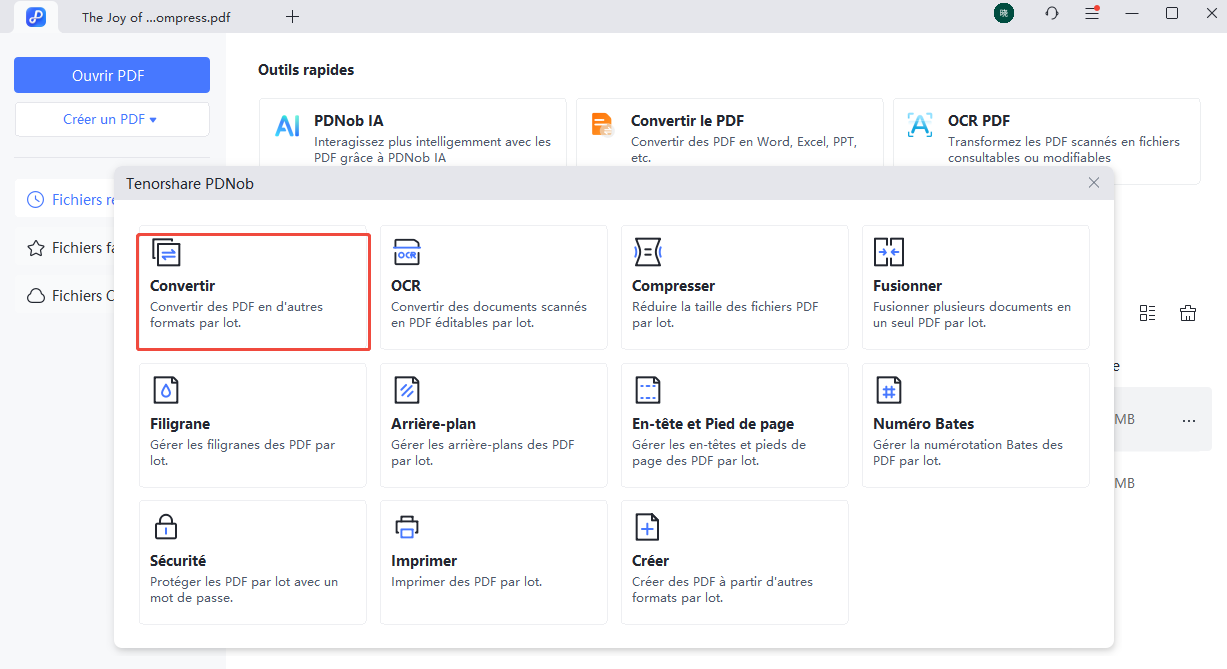Open the user account avatar
1227x669 pixels.
click(x=1003, y=14)
